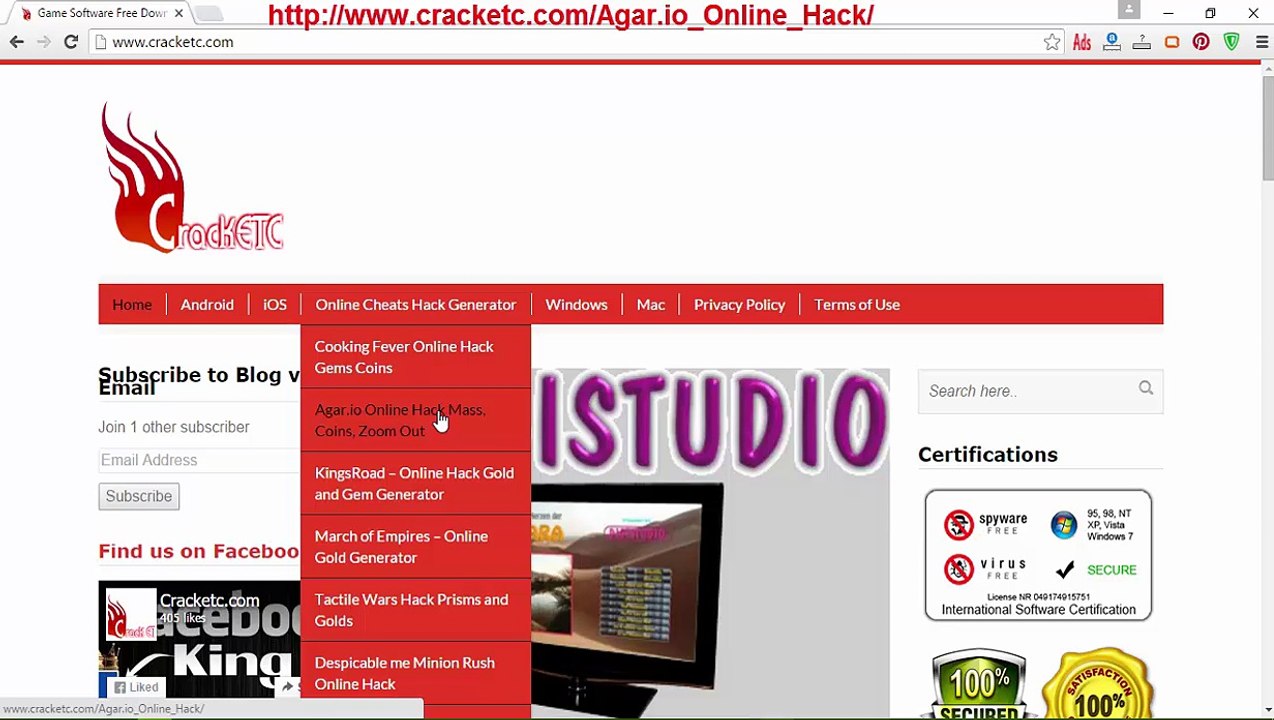Open the Android menu item
This screenshot has height=720, width=1274.
[207, 304]
